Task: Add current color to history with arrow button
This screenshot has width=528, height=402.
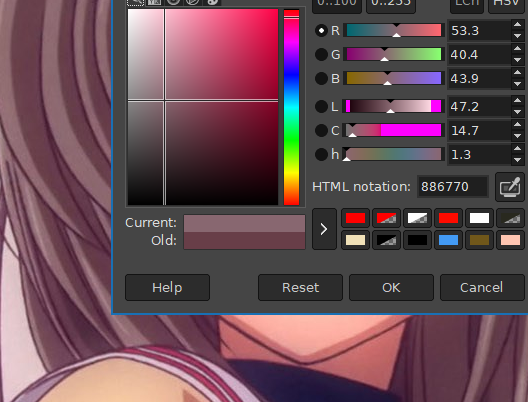Action: [324, 229]
